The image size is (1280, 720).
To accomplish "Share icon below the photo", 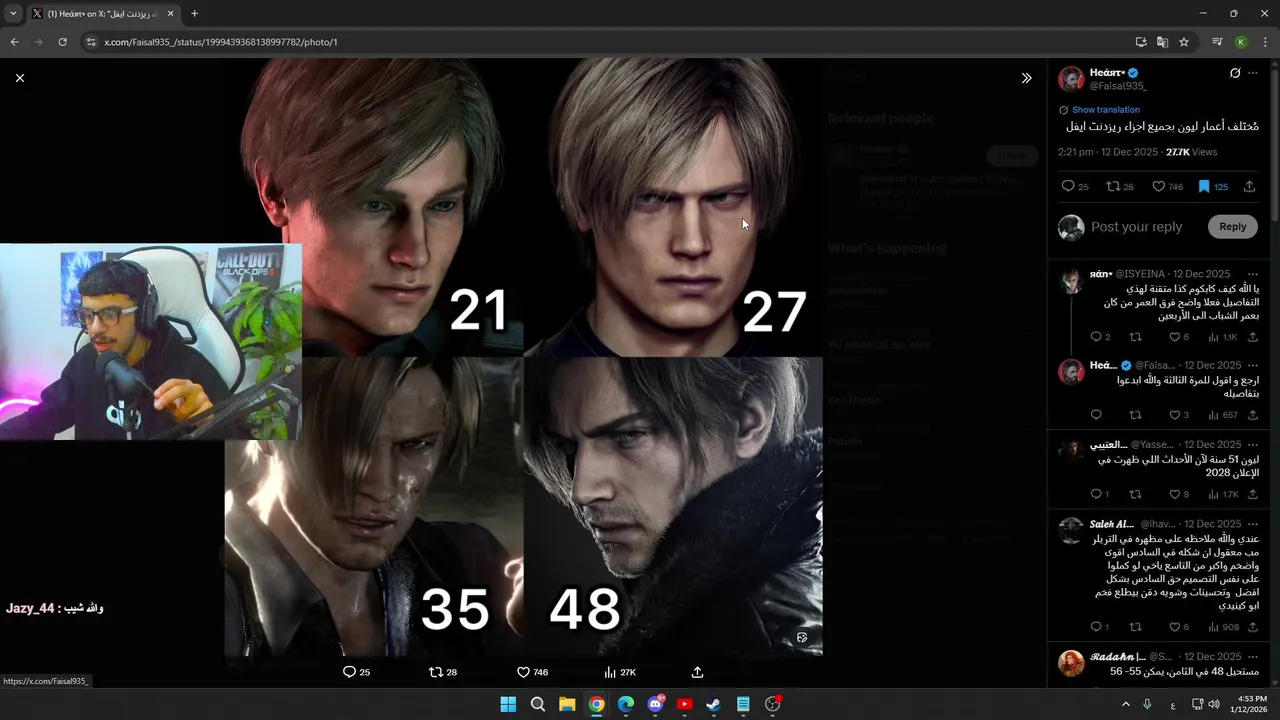I will click(x=697, y=672).
